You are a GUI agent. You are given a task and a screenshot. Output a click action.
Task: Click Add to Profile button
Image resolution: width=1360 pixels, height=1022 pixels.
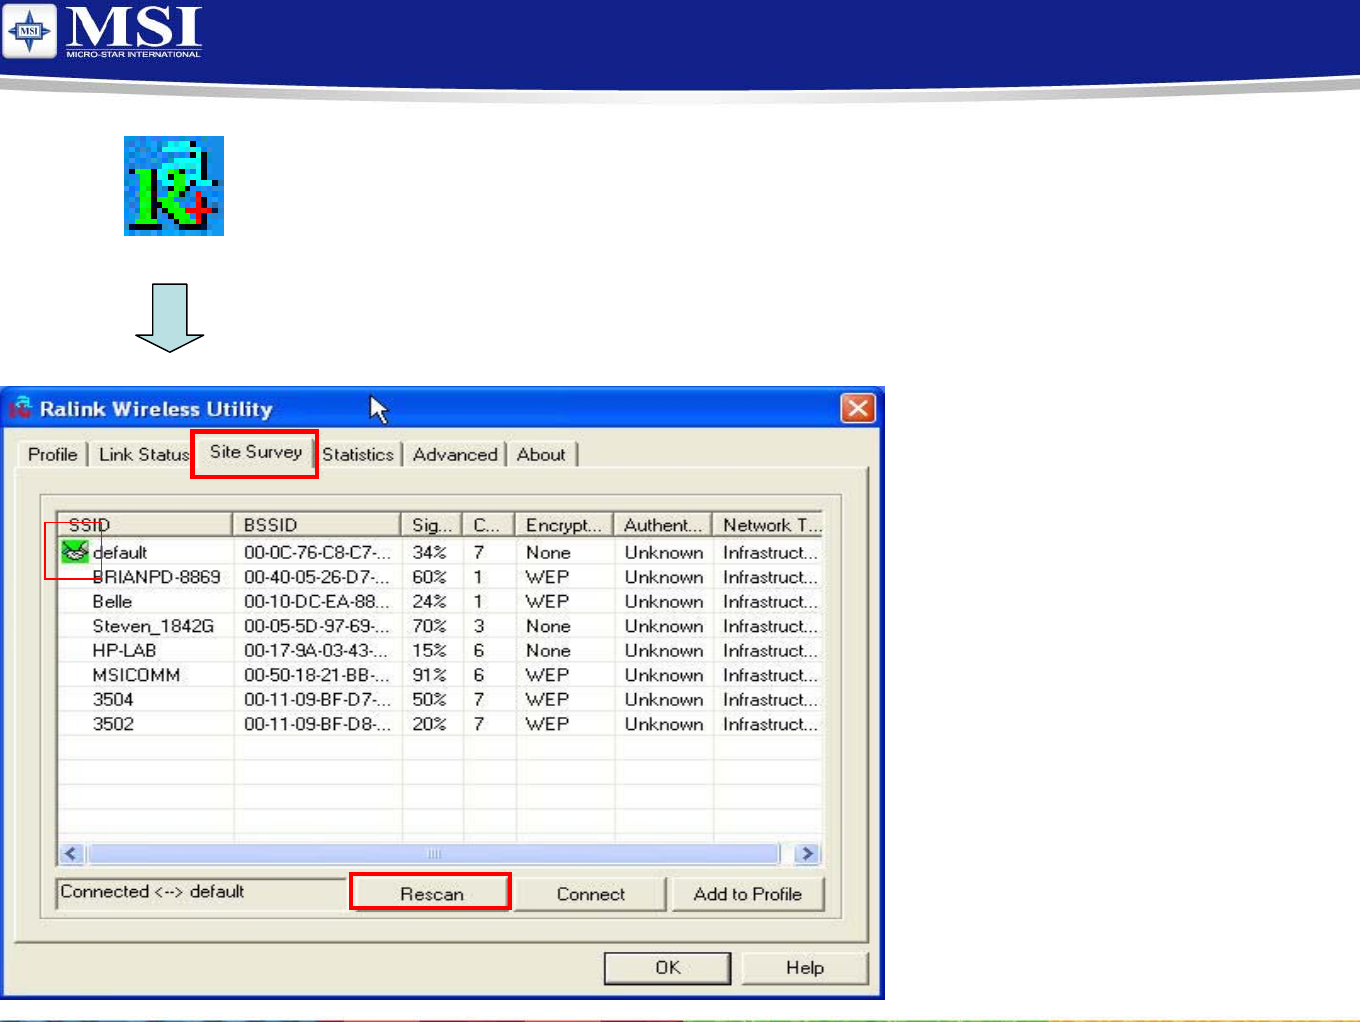[x=747, y=894]
